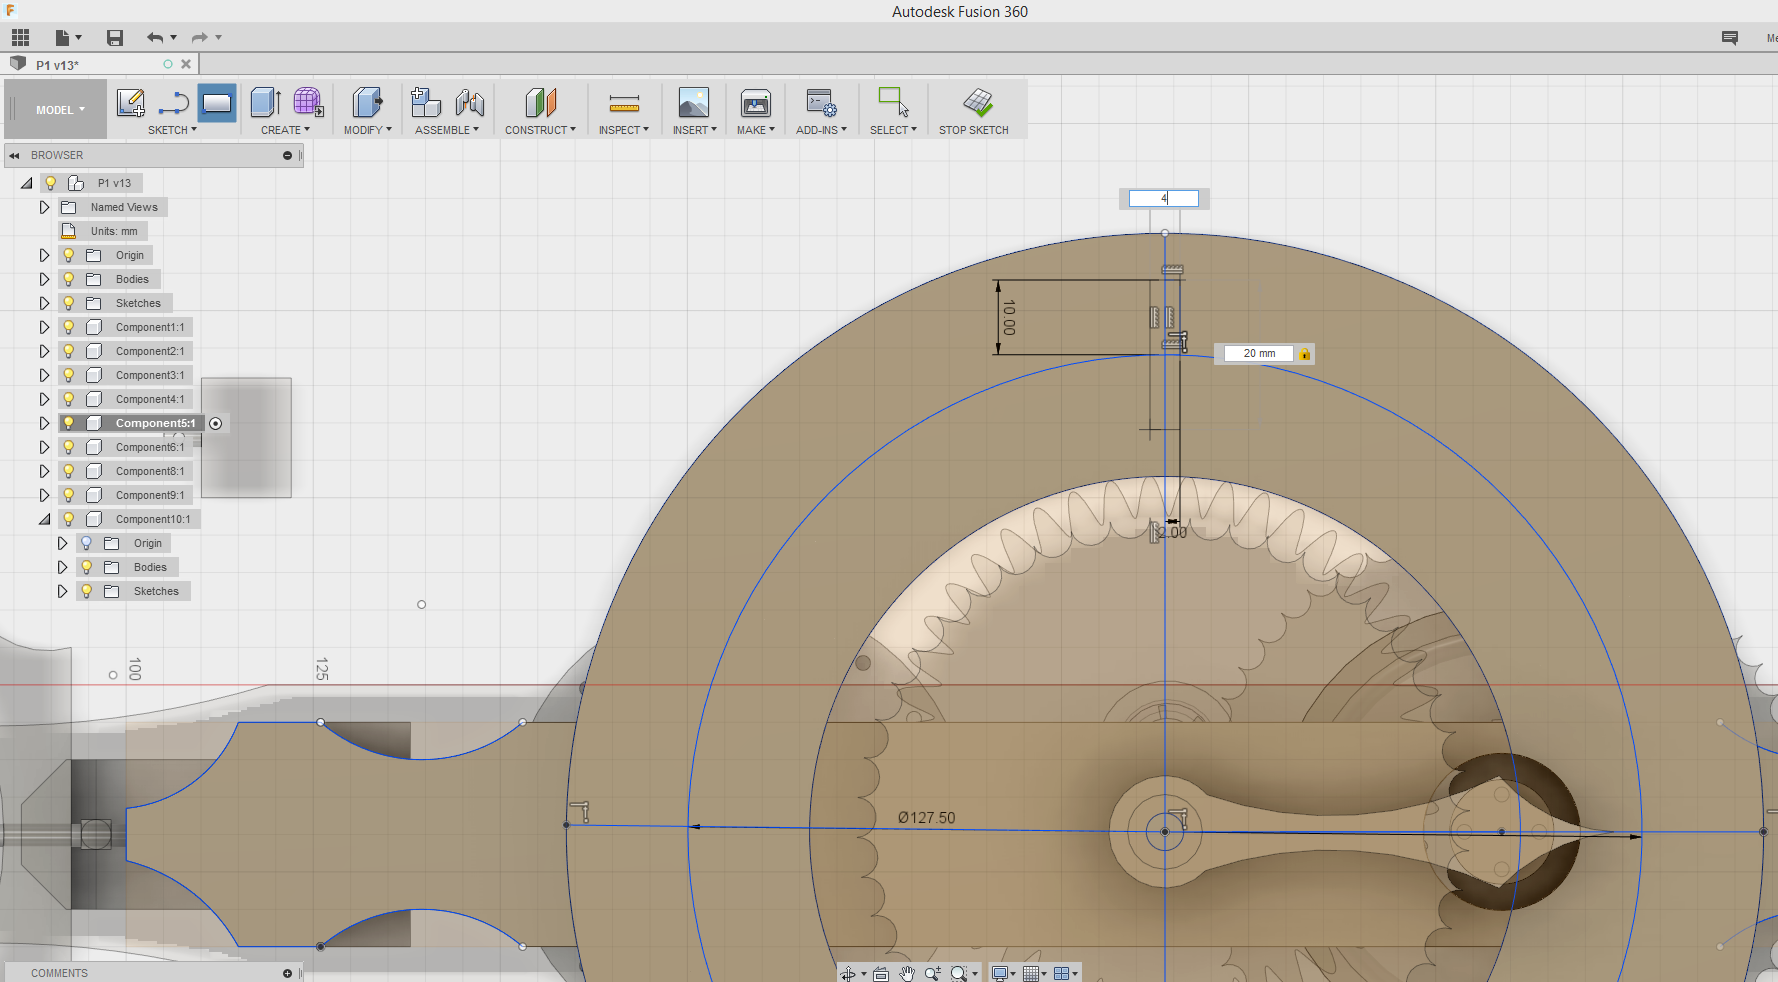
Task: Click the Ø127.50 diameter dimension
Action: tap(926, 818)
